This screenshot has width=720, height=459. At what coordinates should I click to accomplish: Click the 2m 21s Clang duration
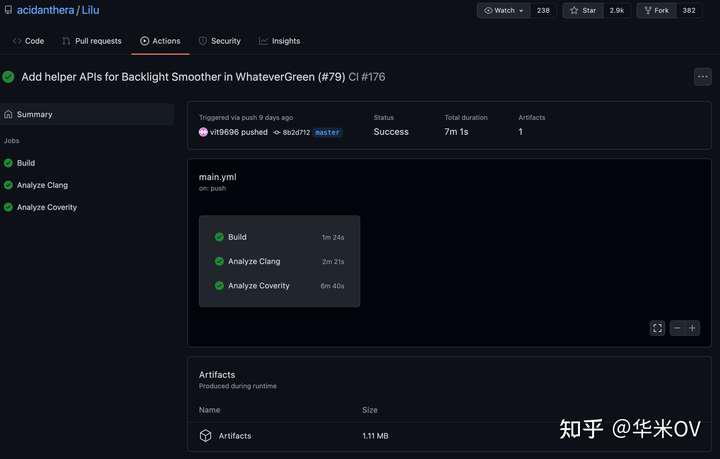[333, 262]
